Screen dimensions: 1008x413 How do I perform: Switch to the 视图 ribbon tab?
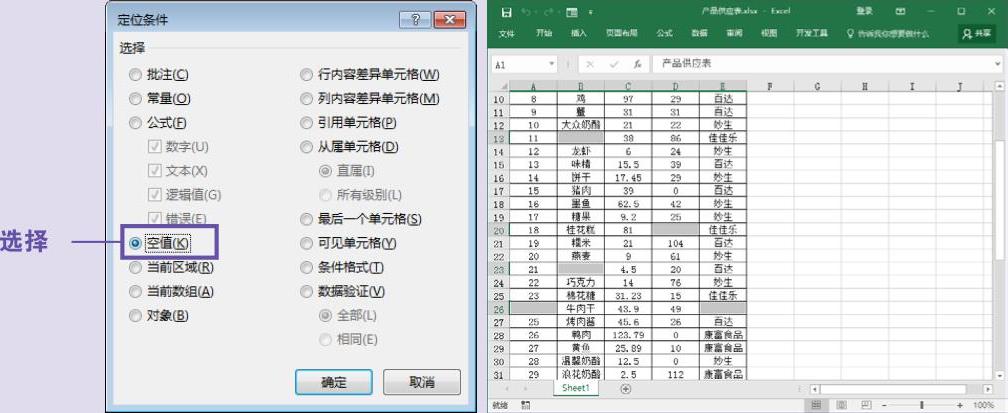pyautogui.click(x=769, y=33)
